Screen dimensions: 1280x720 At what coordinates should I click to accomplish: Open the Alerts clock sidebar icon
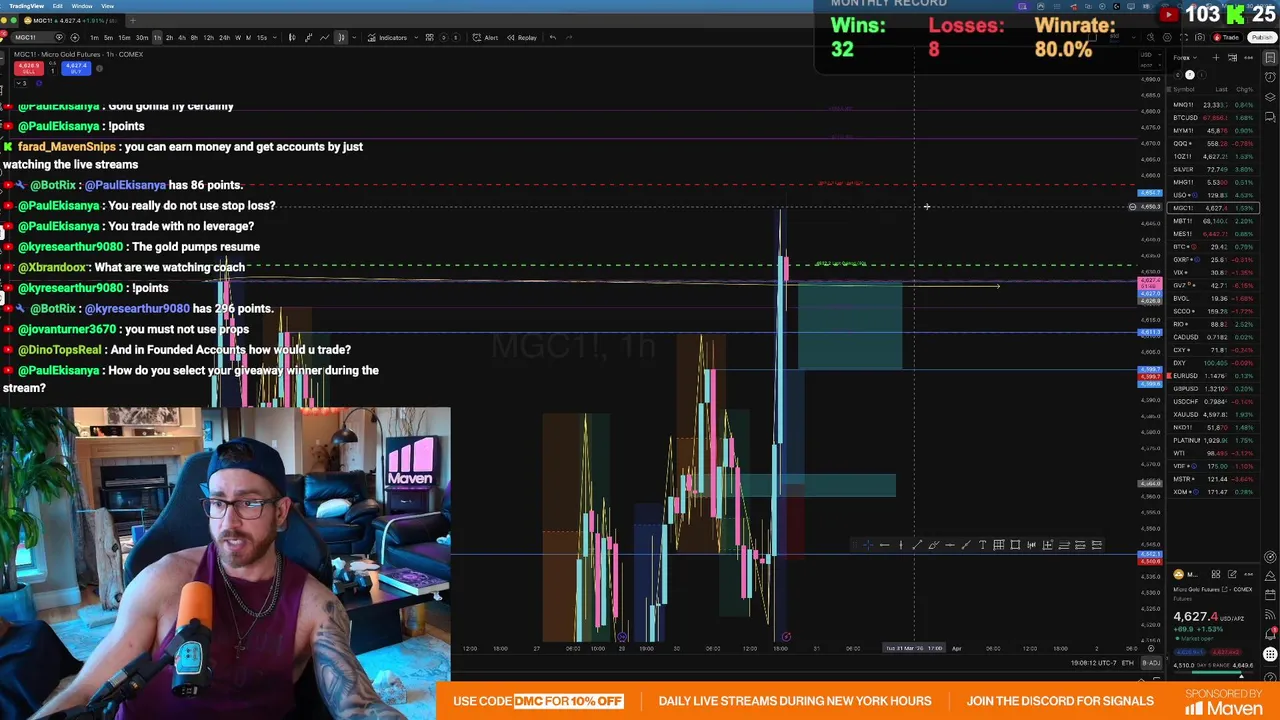pyautogui.click(x=1270, y=77)
